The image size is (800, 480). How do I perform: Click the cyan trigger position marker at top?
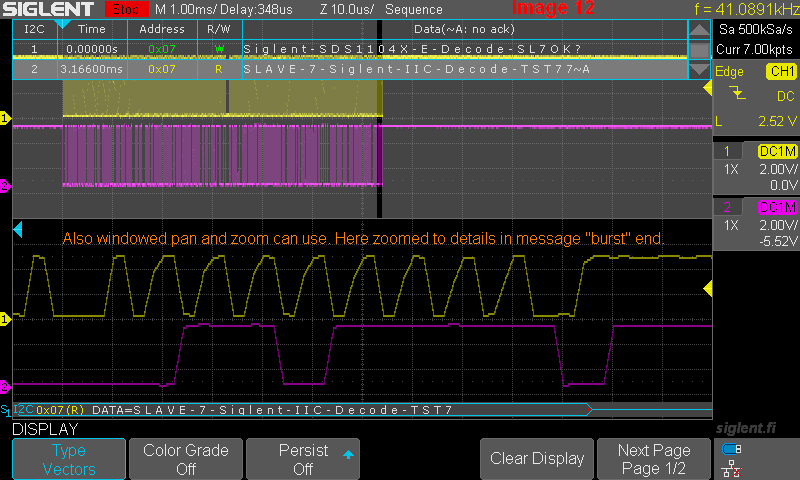pos(62,24)
